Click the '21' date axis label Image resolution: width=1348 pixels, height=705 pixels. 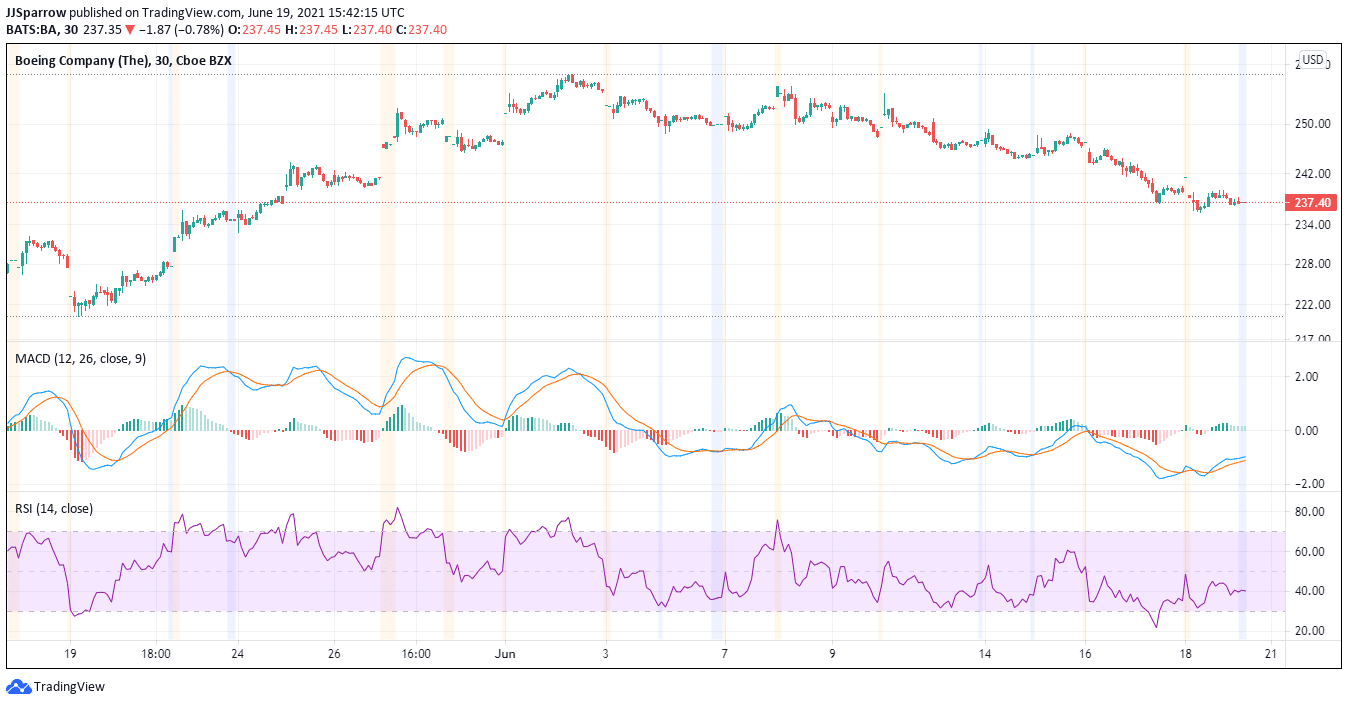click(1271, 654)
